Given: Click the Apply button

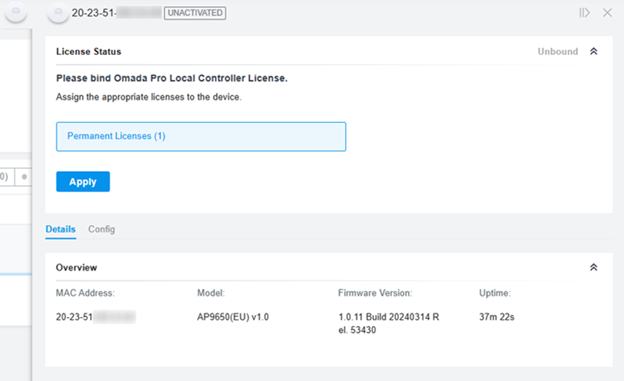Looking at the screenshot, I should click(x=83, y=182).
